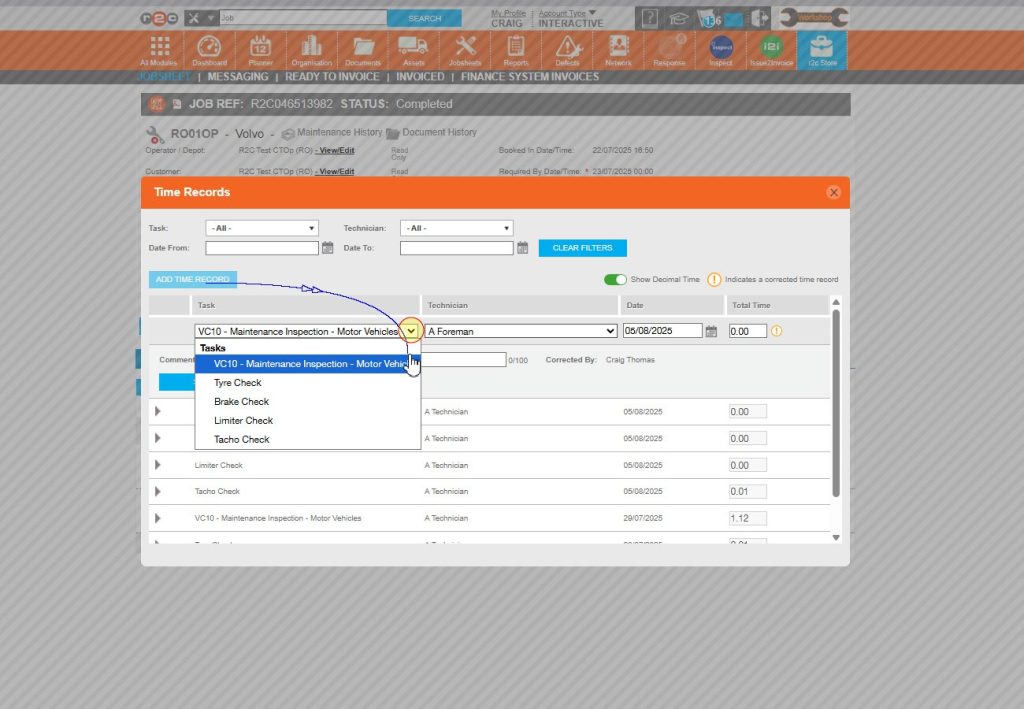Switch to Finance System Invoices tab
The height and width of the screenshot is (709, 1024).
point(530,77)
